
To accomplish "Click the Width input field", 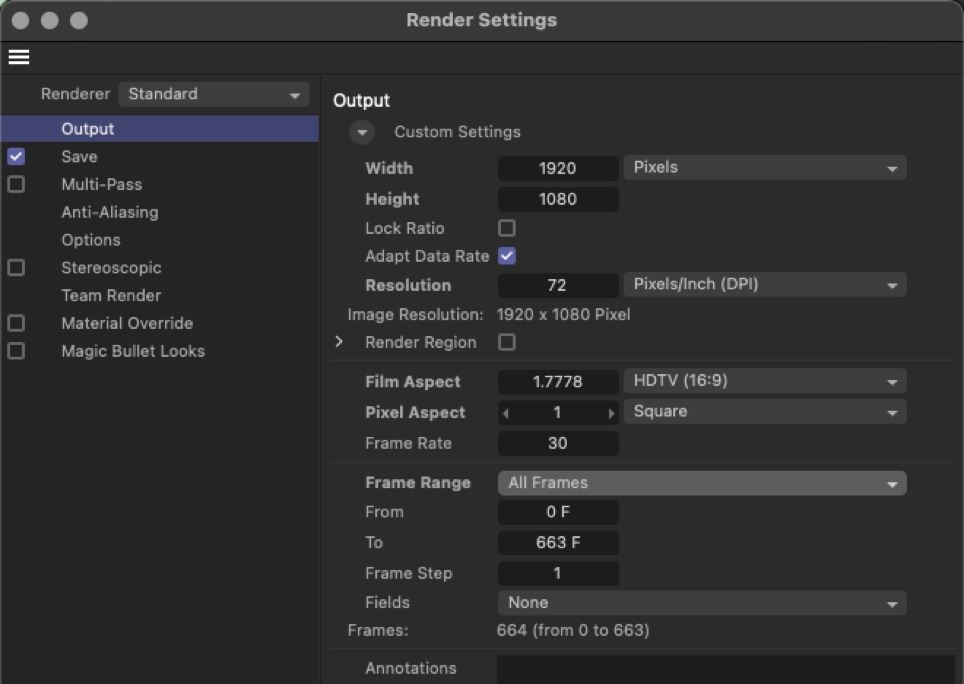I will click(557, 168).
